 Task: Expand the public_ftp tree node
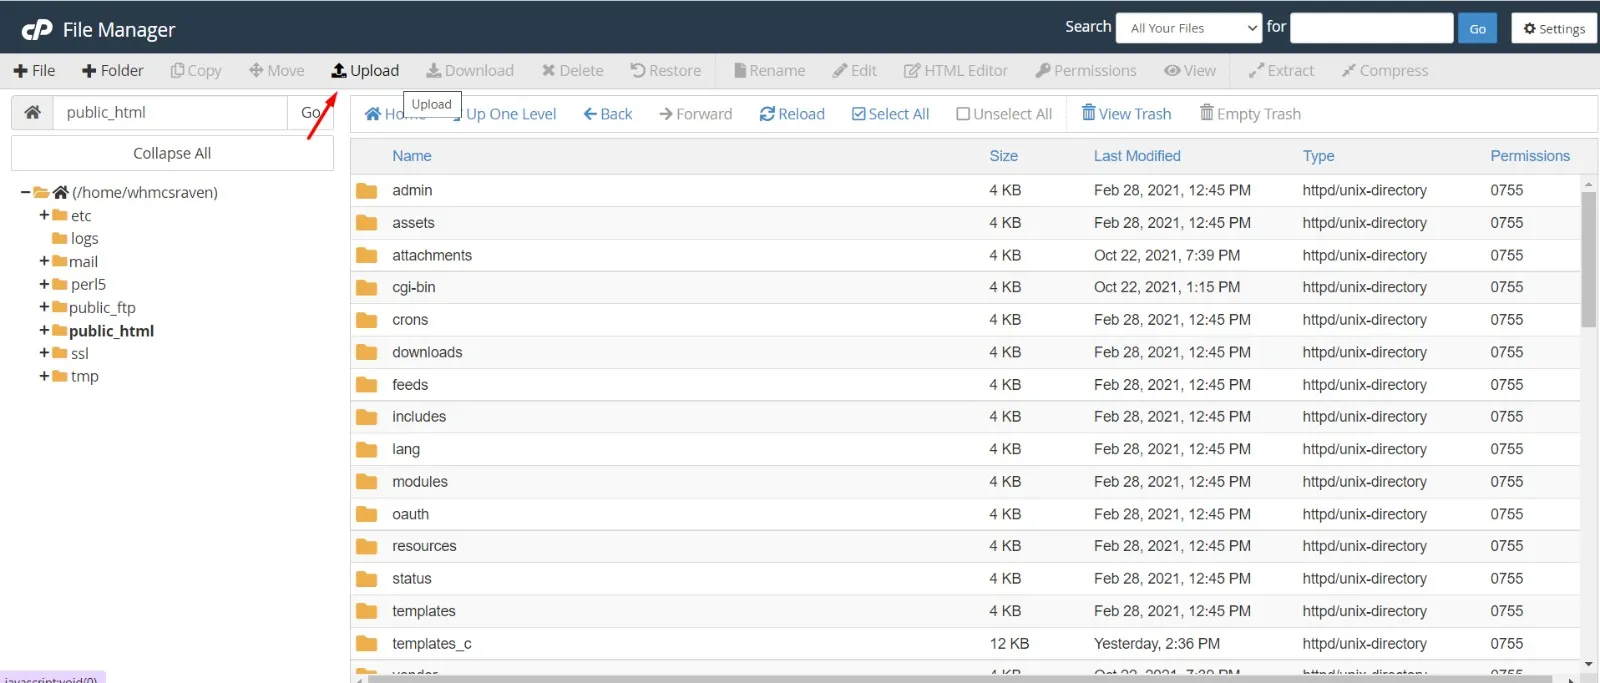pos(44,308)
